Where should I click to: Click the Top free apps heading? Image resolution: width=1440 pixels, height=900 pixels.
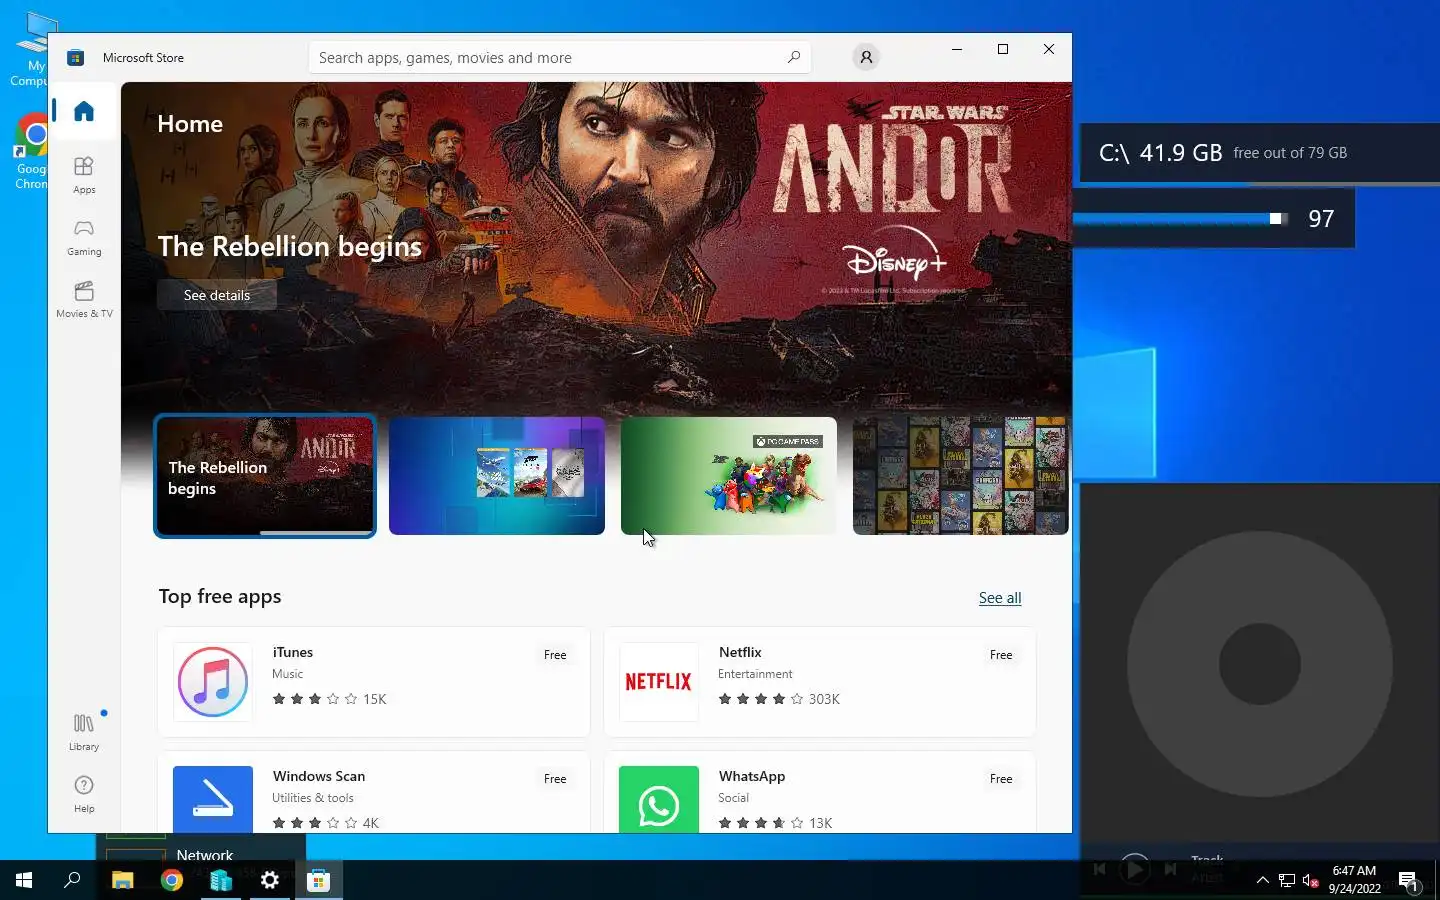point(220,596)
